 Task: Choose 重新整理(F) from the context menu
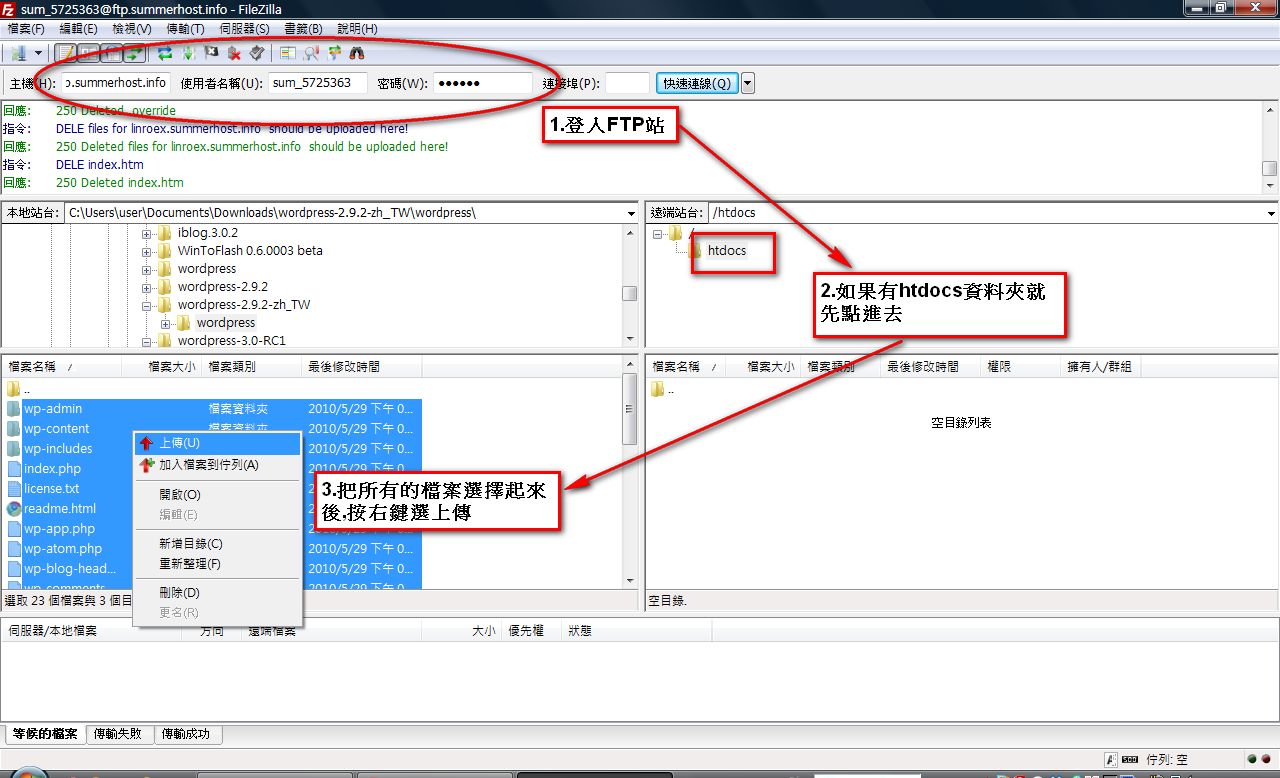tap(217, 564)
